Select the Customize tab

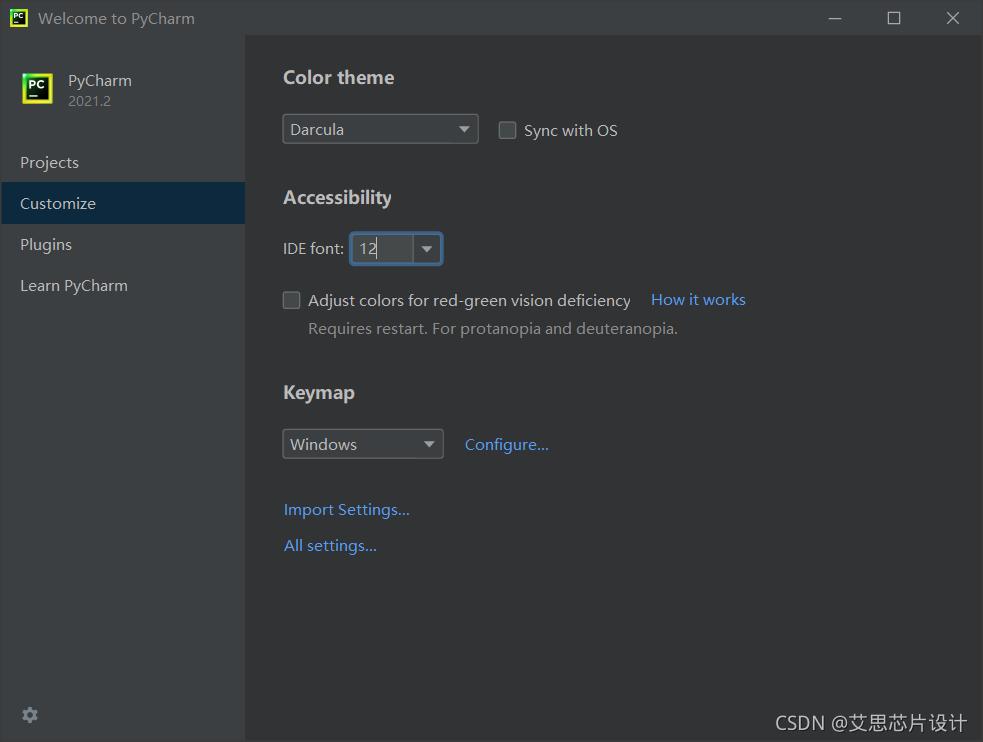pos(123,203)
